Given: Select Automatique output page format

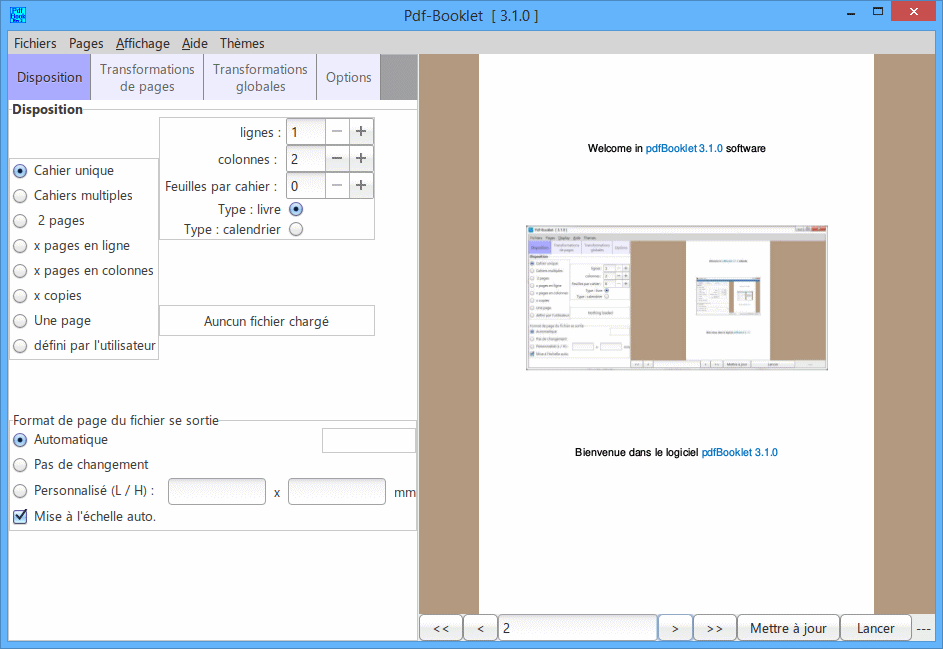Looking at the screenshot, I should 20,440.
